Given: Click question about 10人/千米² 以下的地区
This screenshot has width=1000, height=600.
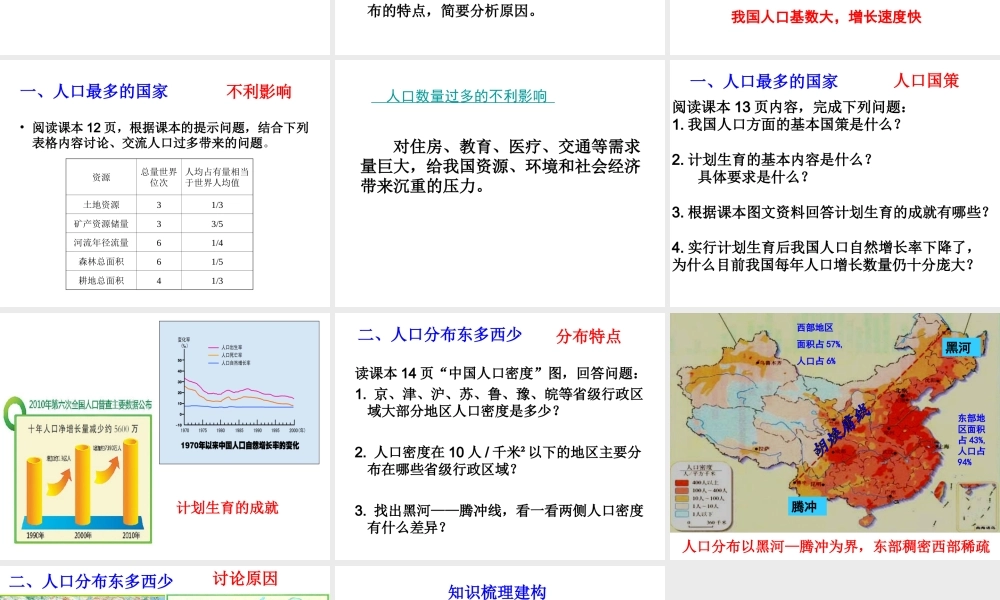Looking at the screenshot, I should 497,460.
